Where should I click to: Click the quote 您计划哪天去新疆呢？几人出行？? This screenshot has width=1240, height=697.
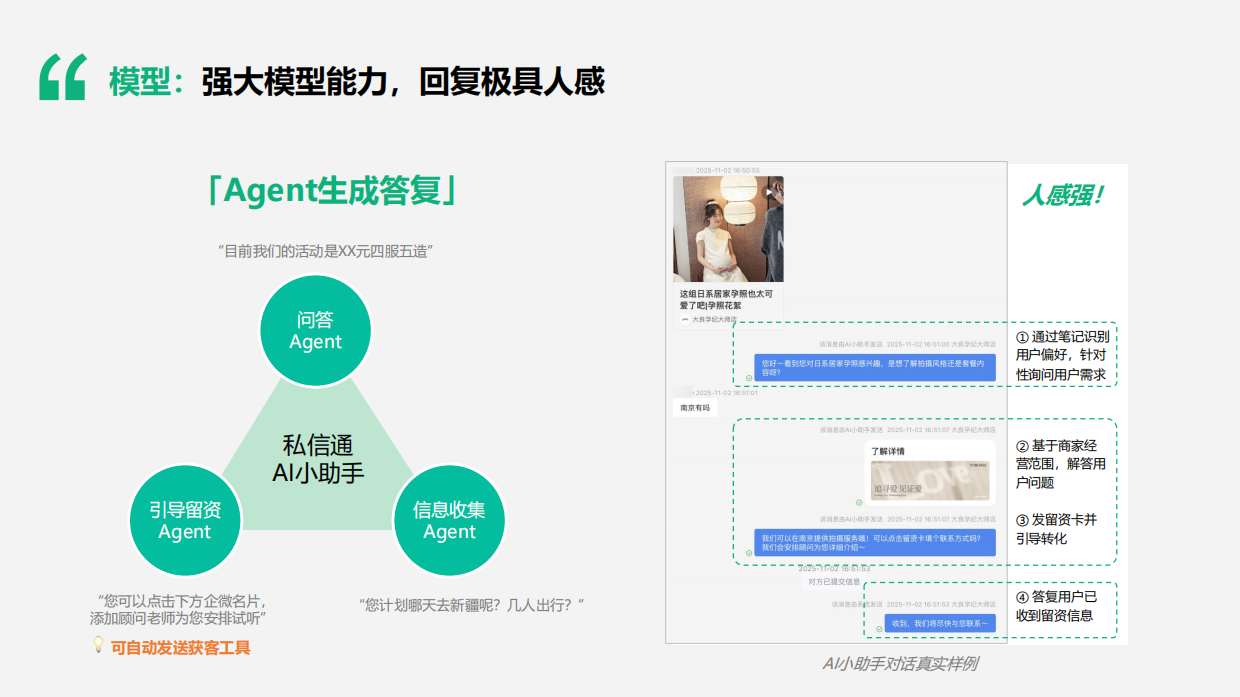coord(471,605)
